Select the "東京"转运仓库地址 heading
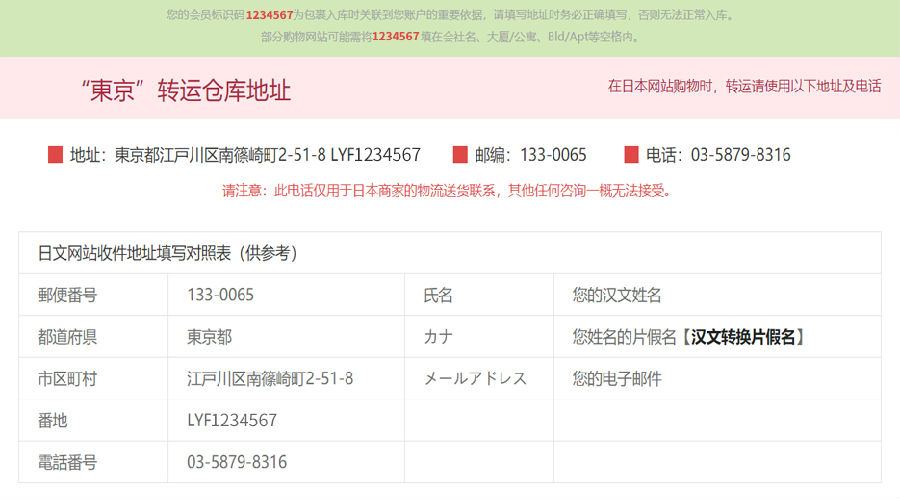900x500 pixels. click(186, 90)
